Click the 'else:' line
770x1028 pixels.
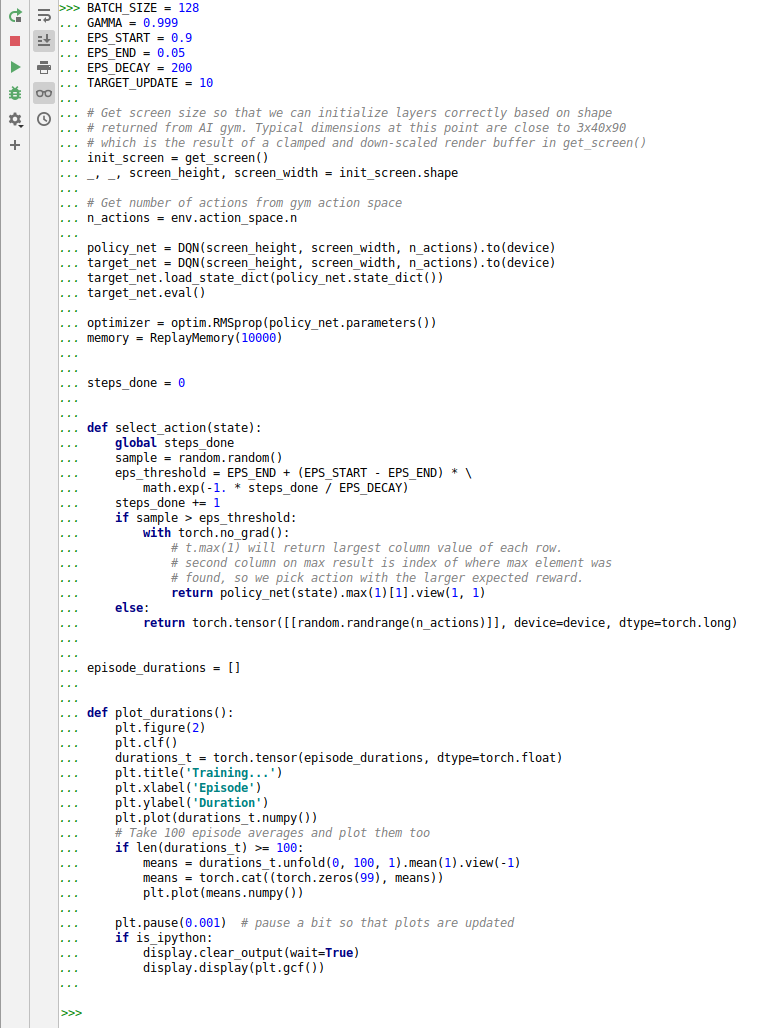click(132, 608)
